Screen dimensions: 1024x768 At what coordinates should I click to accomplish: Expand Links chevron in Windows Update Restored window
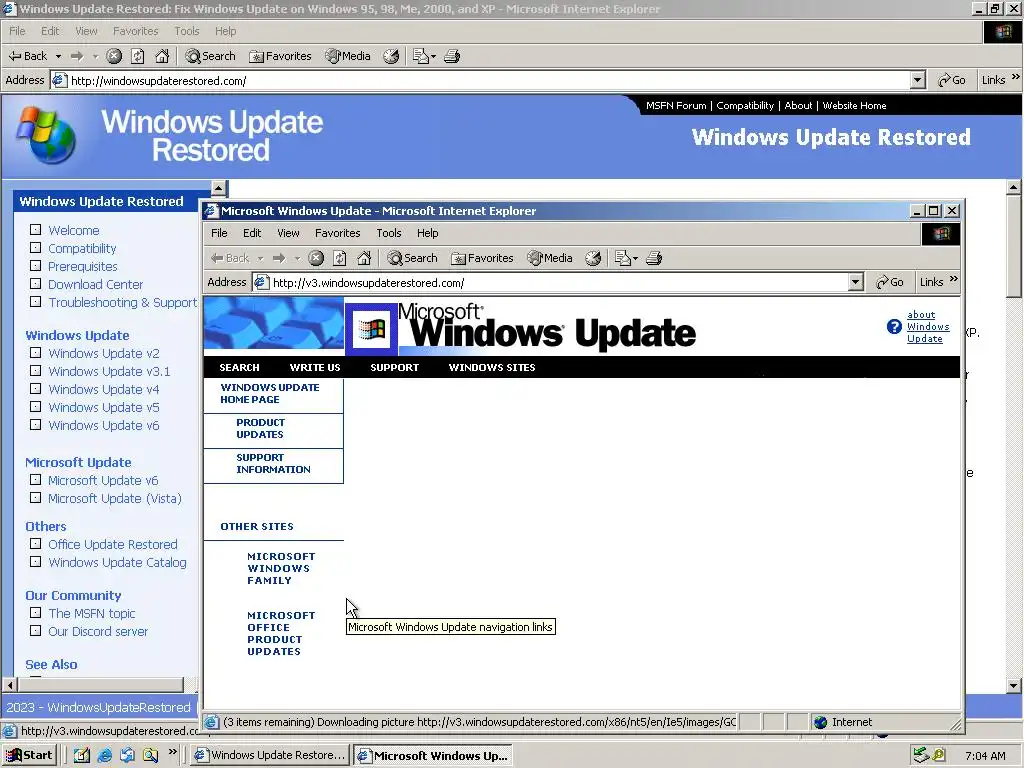(1016, 78)
